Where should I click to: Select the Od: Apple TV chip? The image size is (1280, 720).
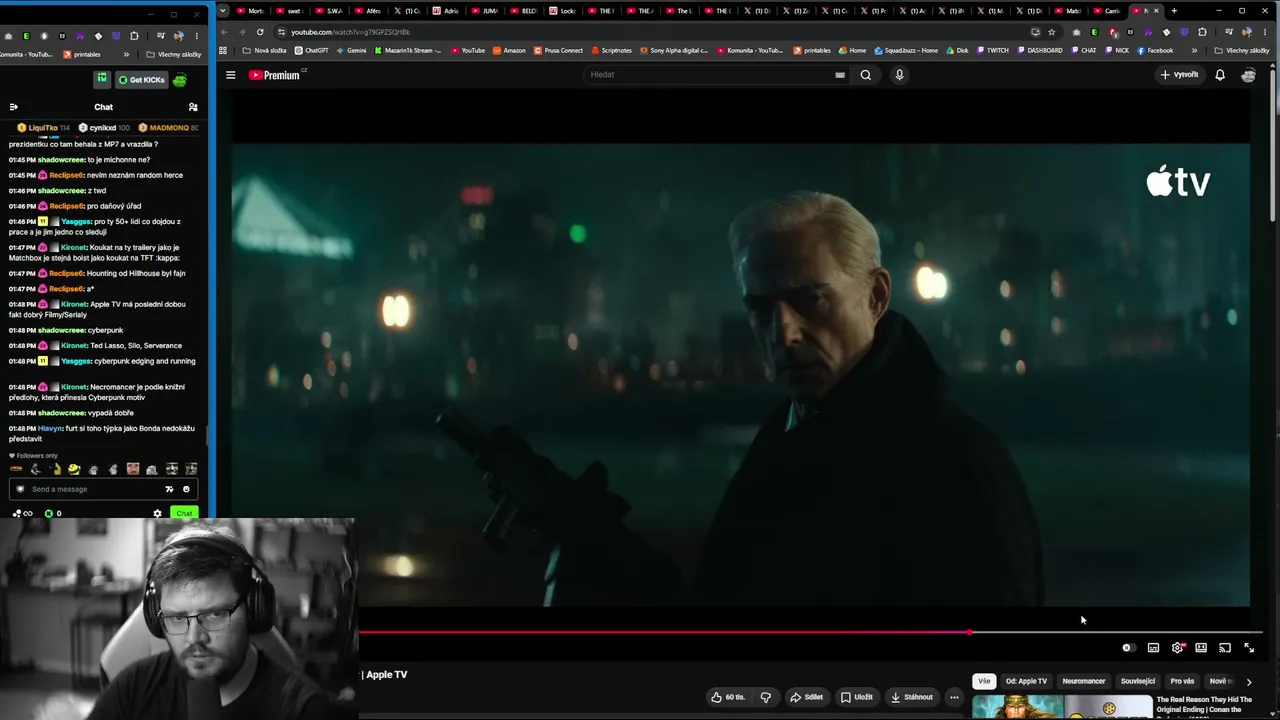point(1026,681)
